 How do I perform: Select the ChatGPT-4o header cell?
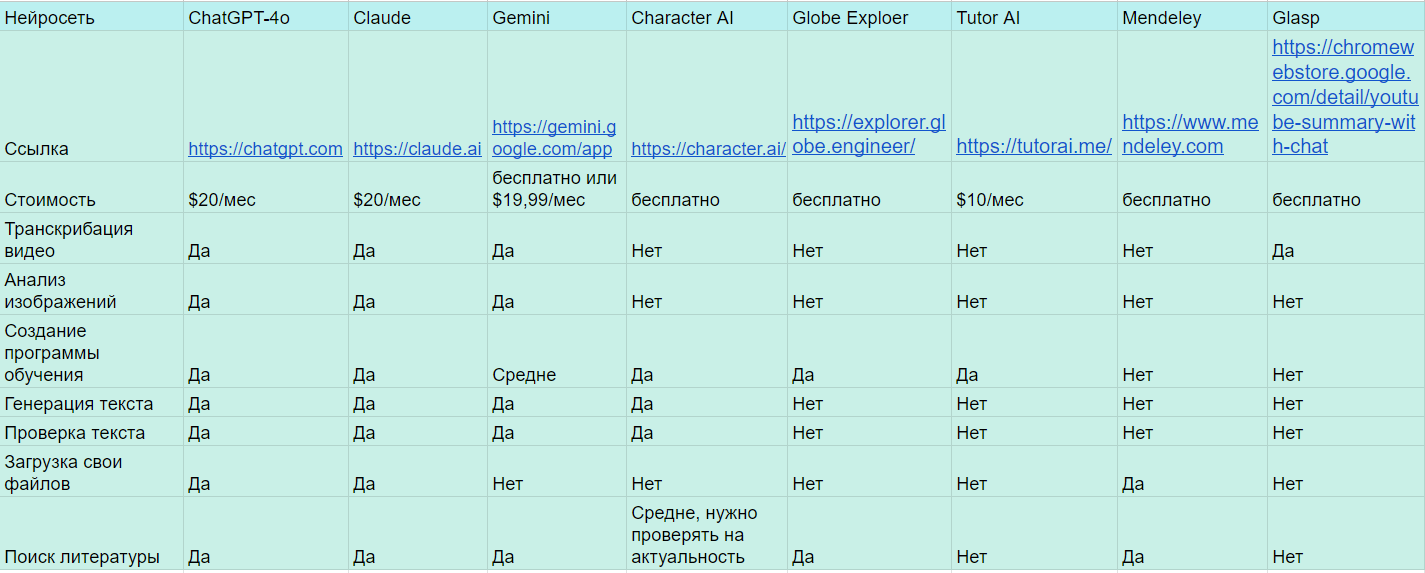[266, 17]
